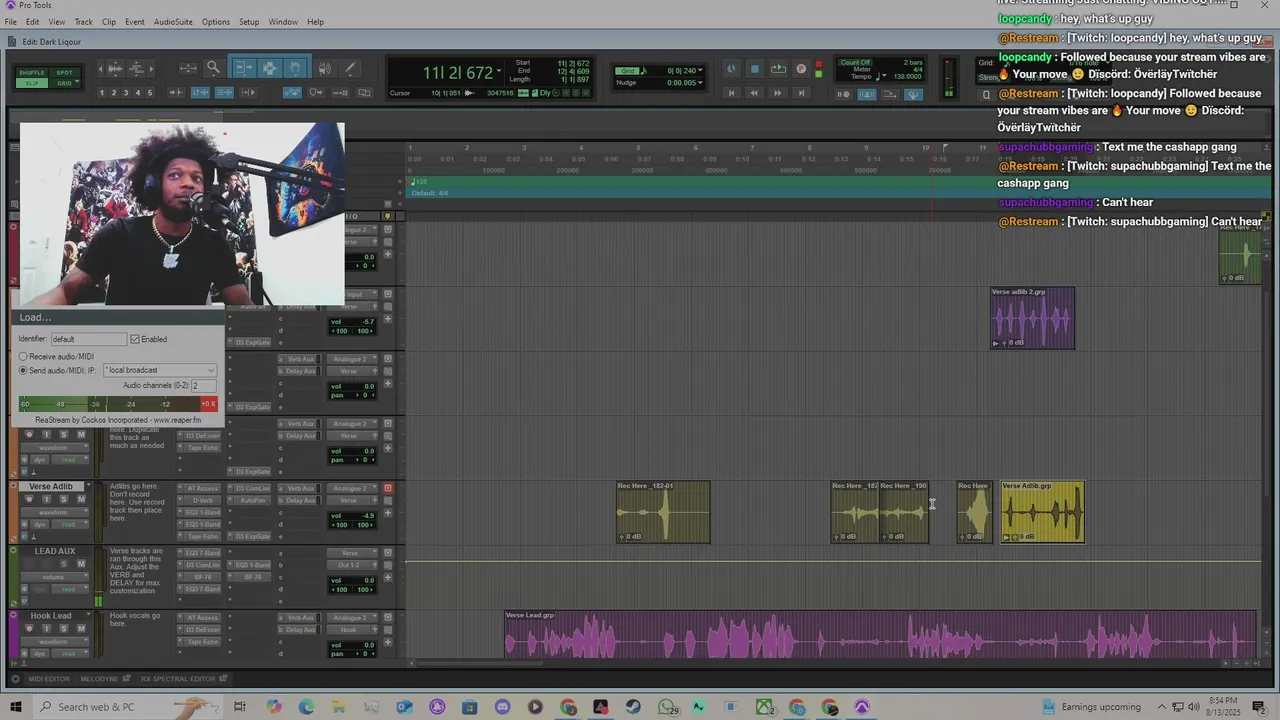Switch to MIDI EDITOR tab
This screenshot has width=1280, height=720.
[x=49, y=679]
